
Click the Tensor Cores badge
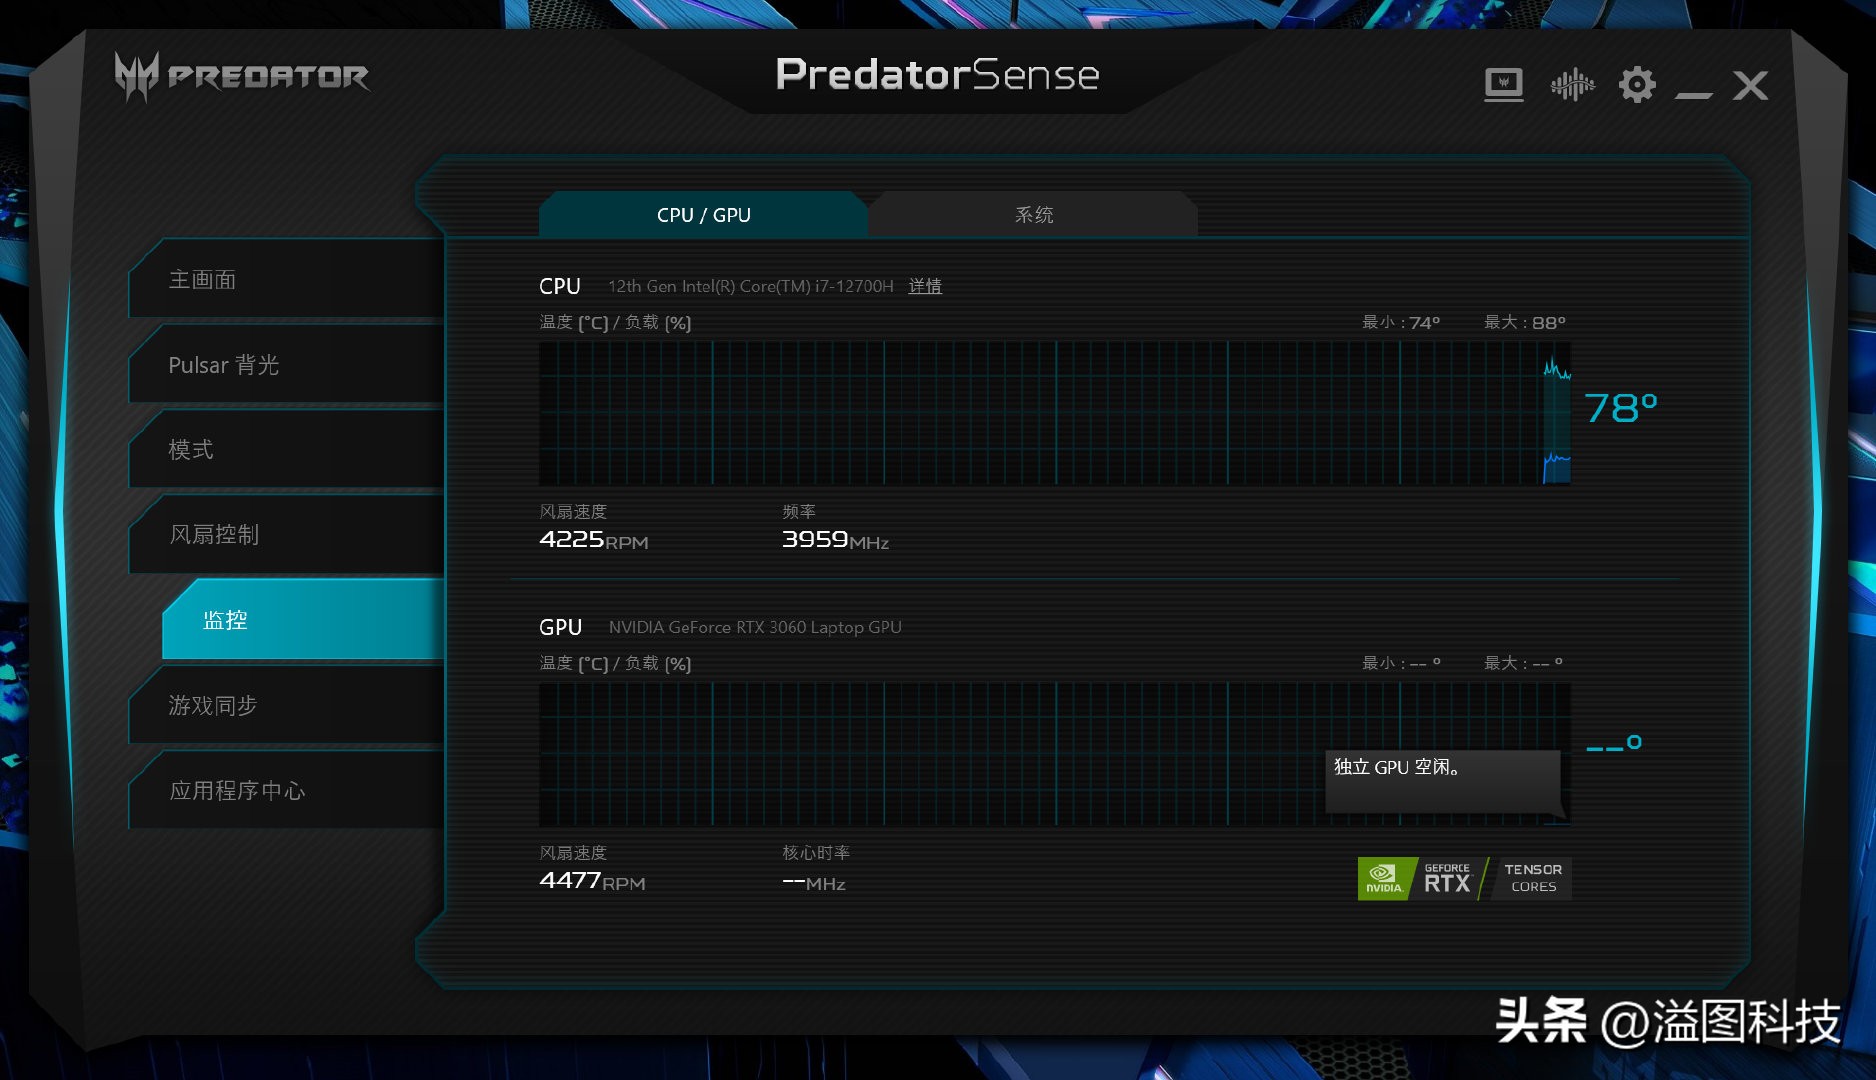pyautogui.click(x=1532, y=879)
